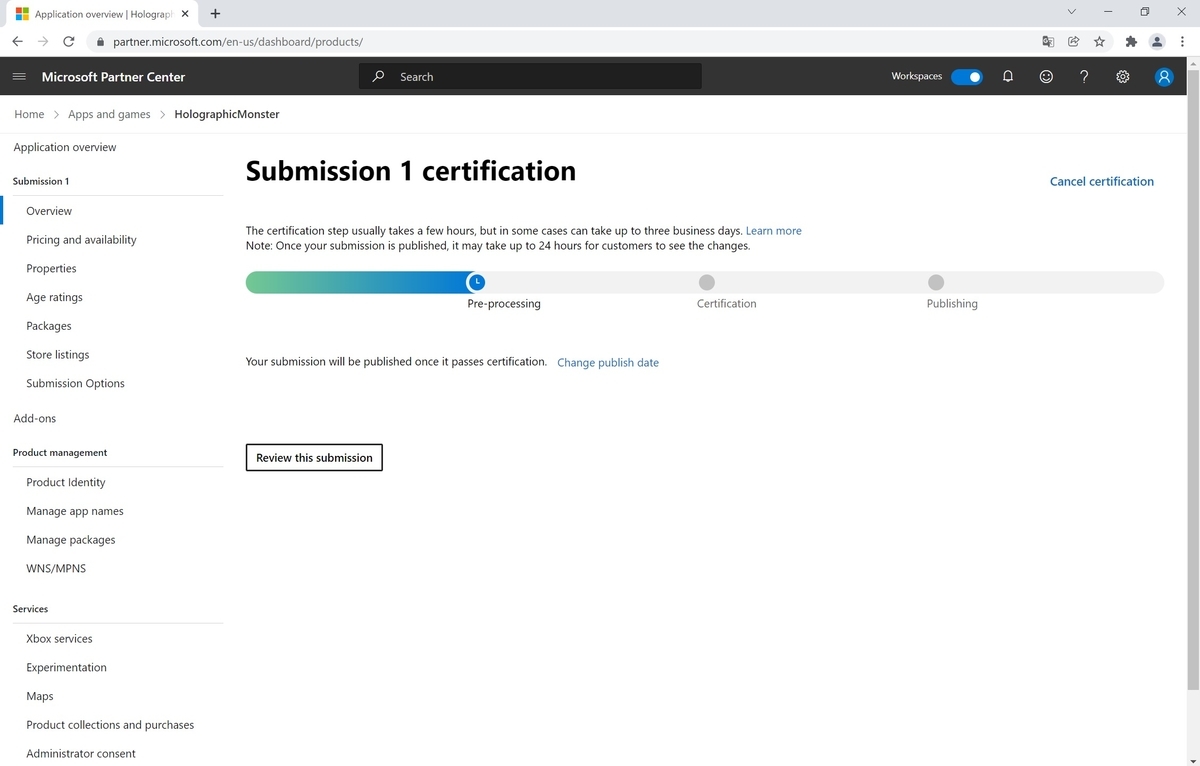Open Packages in sidebar
The width and height of the screenshot is (1200, 766).
coord(49,326)
